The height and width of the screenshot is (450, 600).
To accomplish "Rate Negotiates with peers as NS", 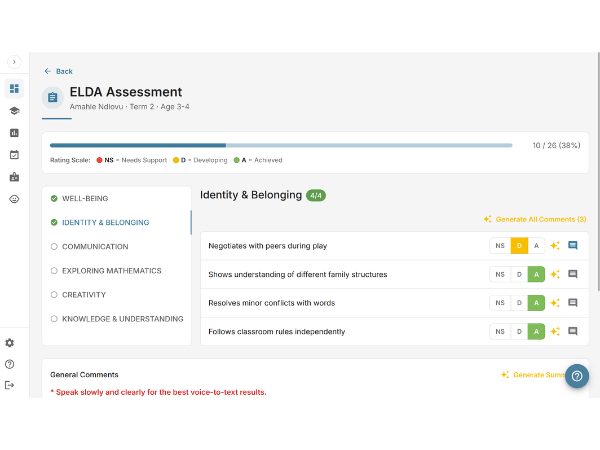I will click(500, 246).
